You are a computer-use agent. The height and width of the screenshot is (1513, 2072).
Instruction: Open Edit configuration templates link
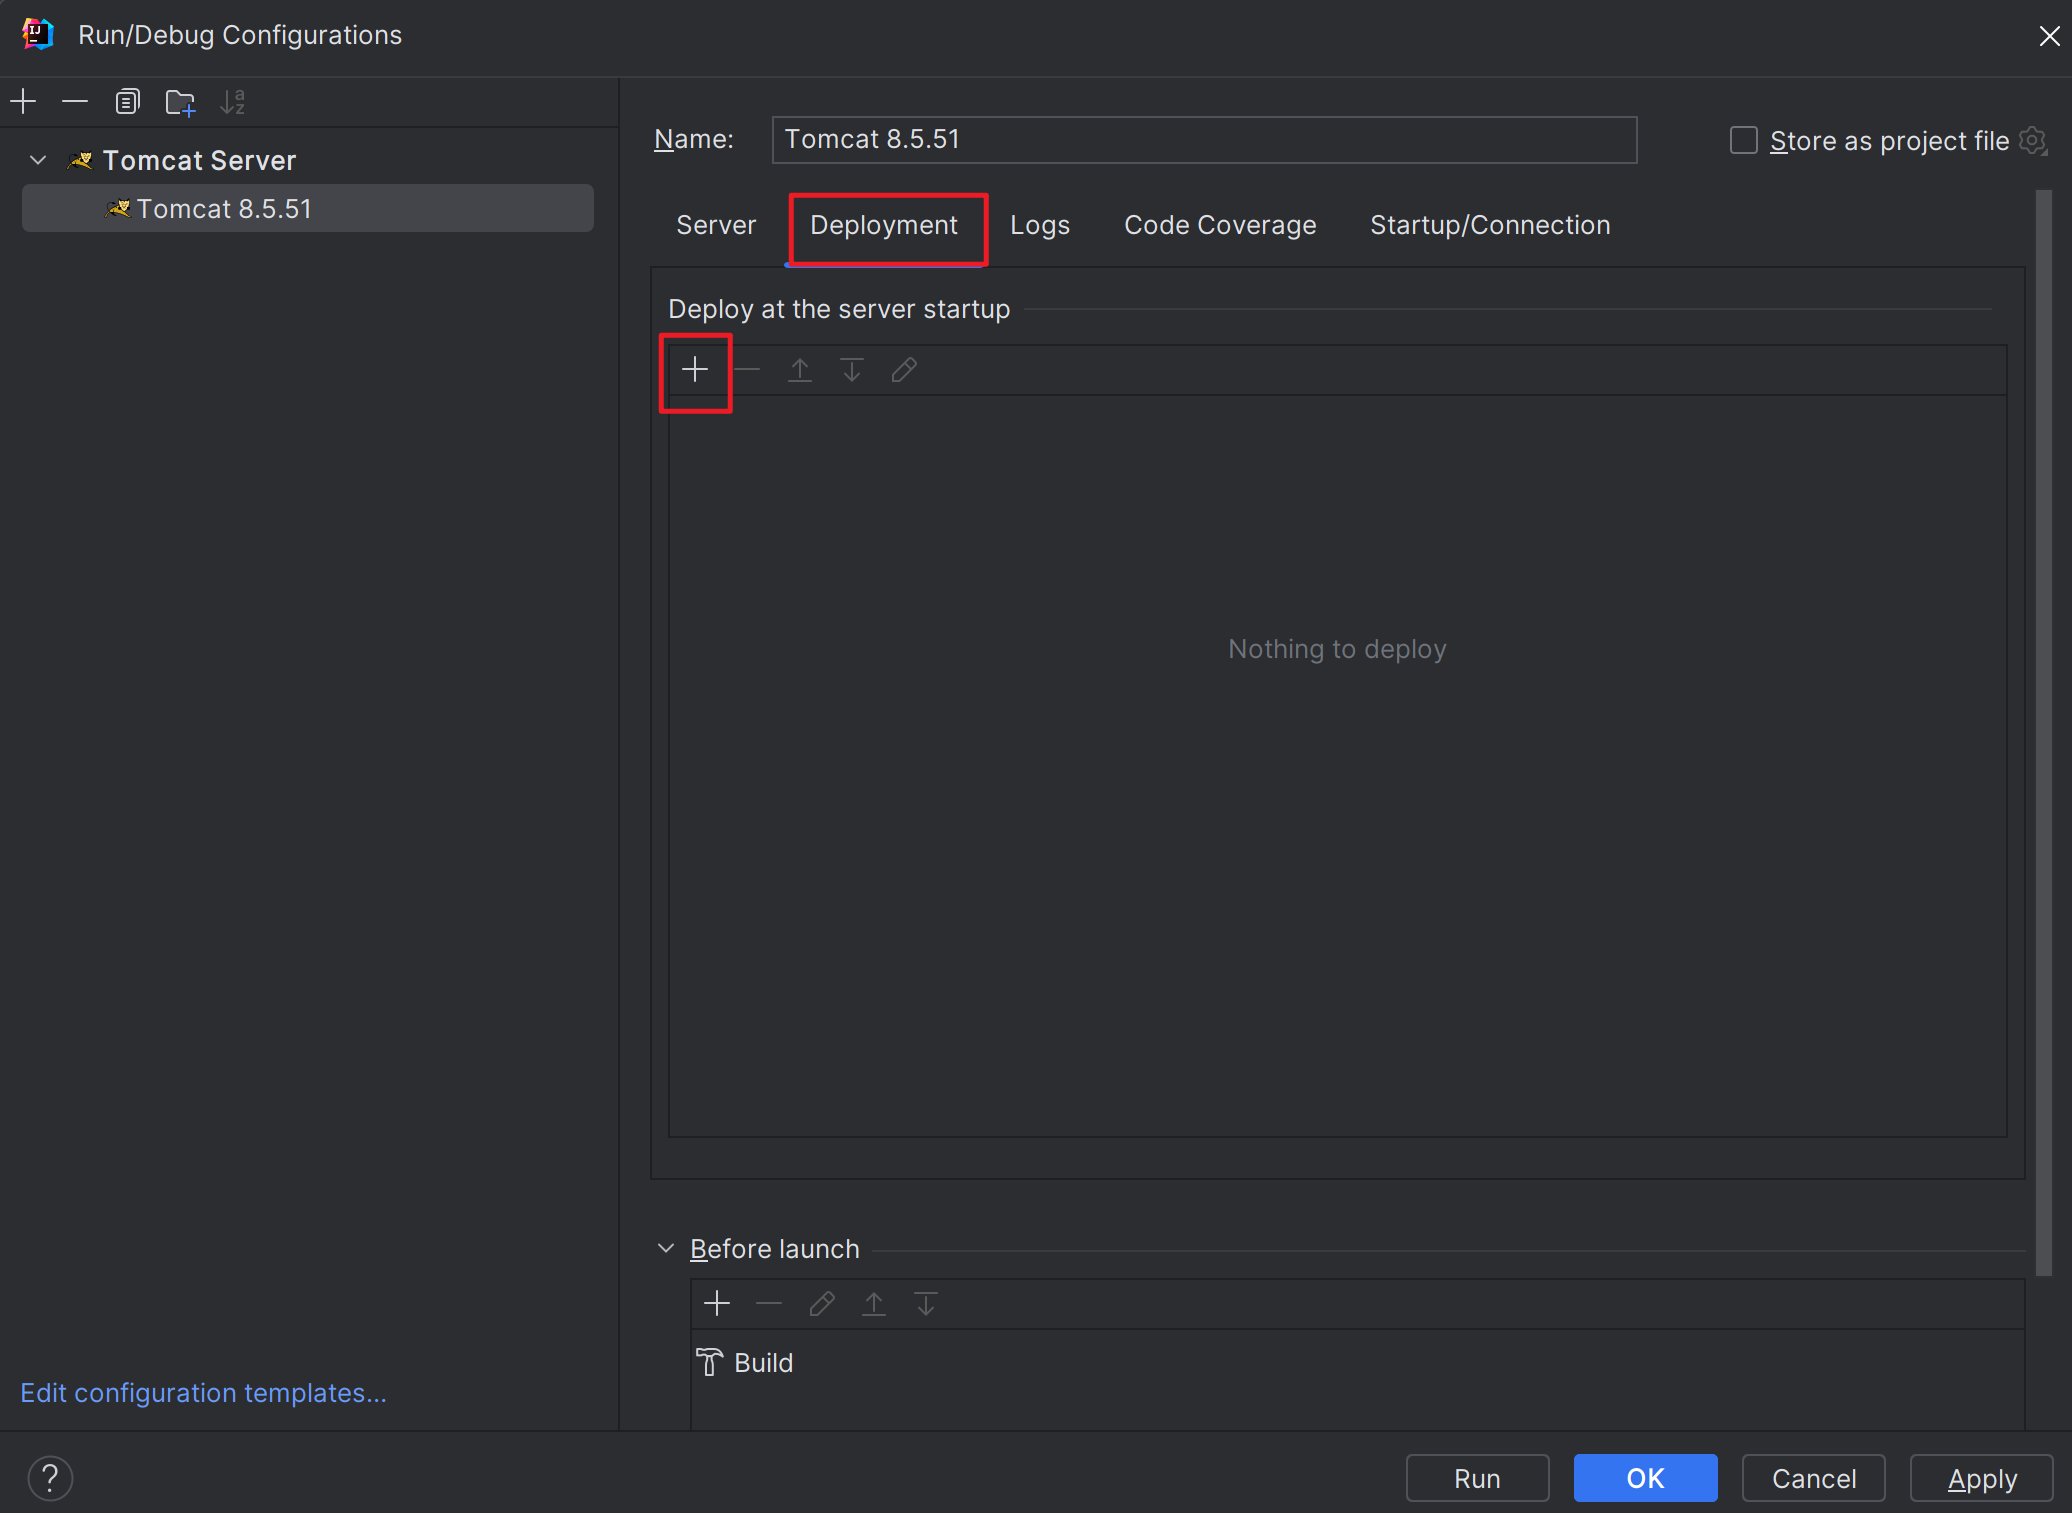(x=203, y=1393)
